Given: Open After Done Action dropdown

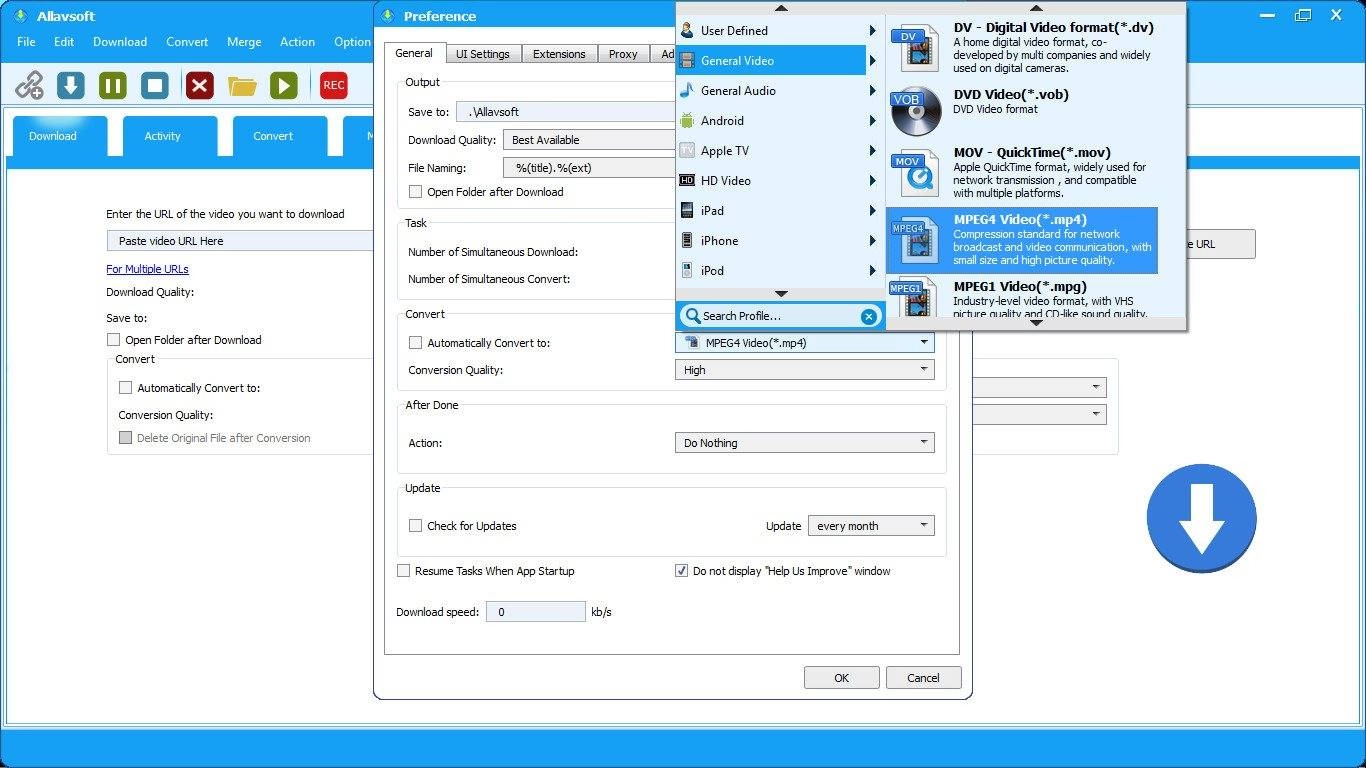Looking at the screenshot, I should pos(805,443).
